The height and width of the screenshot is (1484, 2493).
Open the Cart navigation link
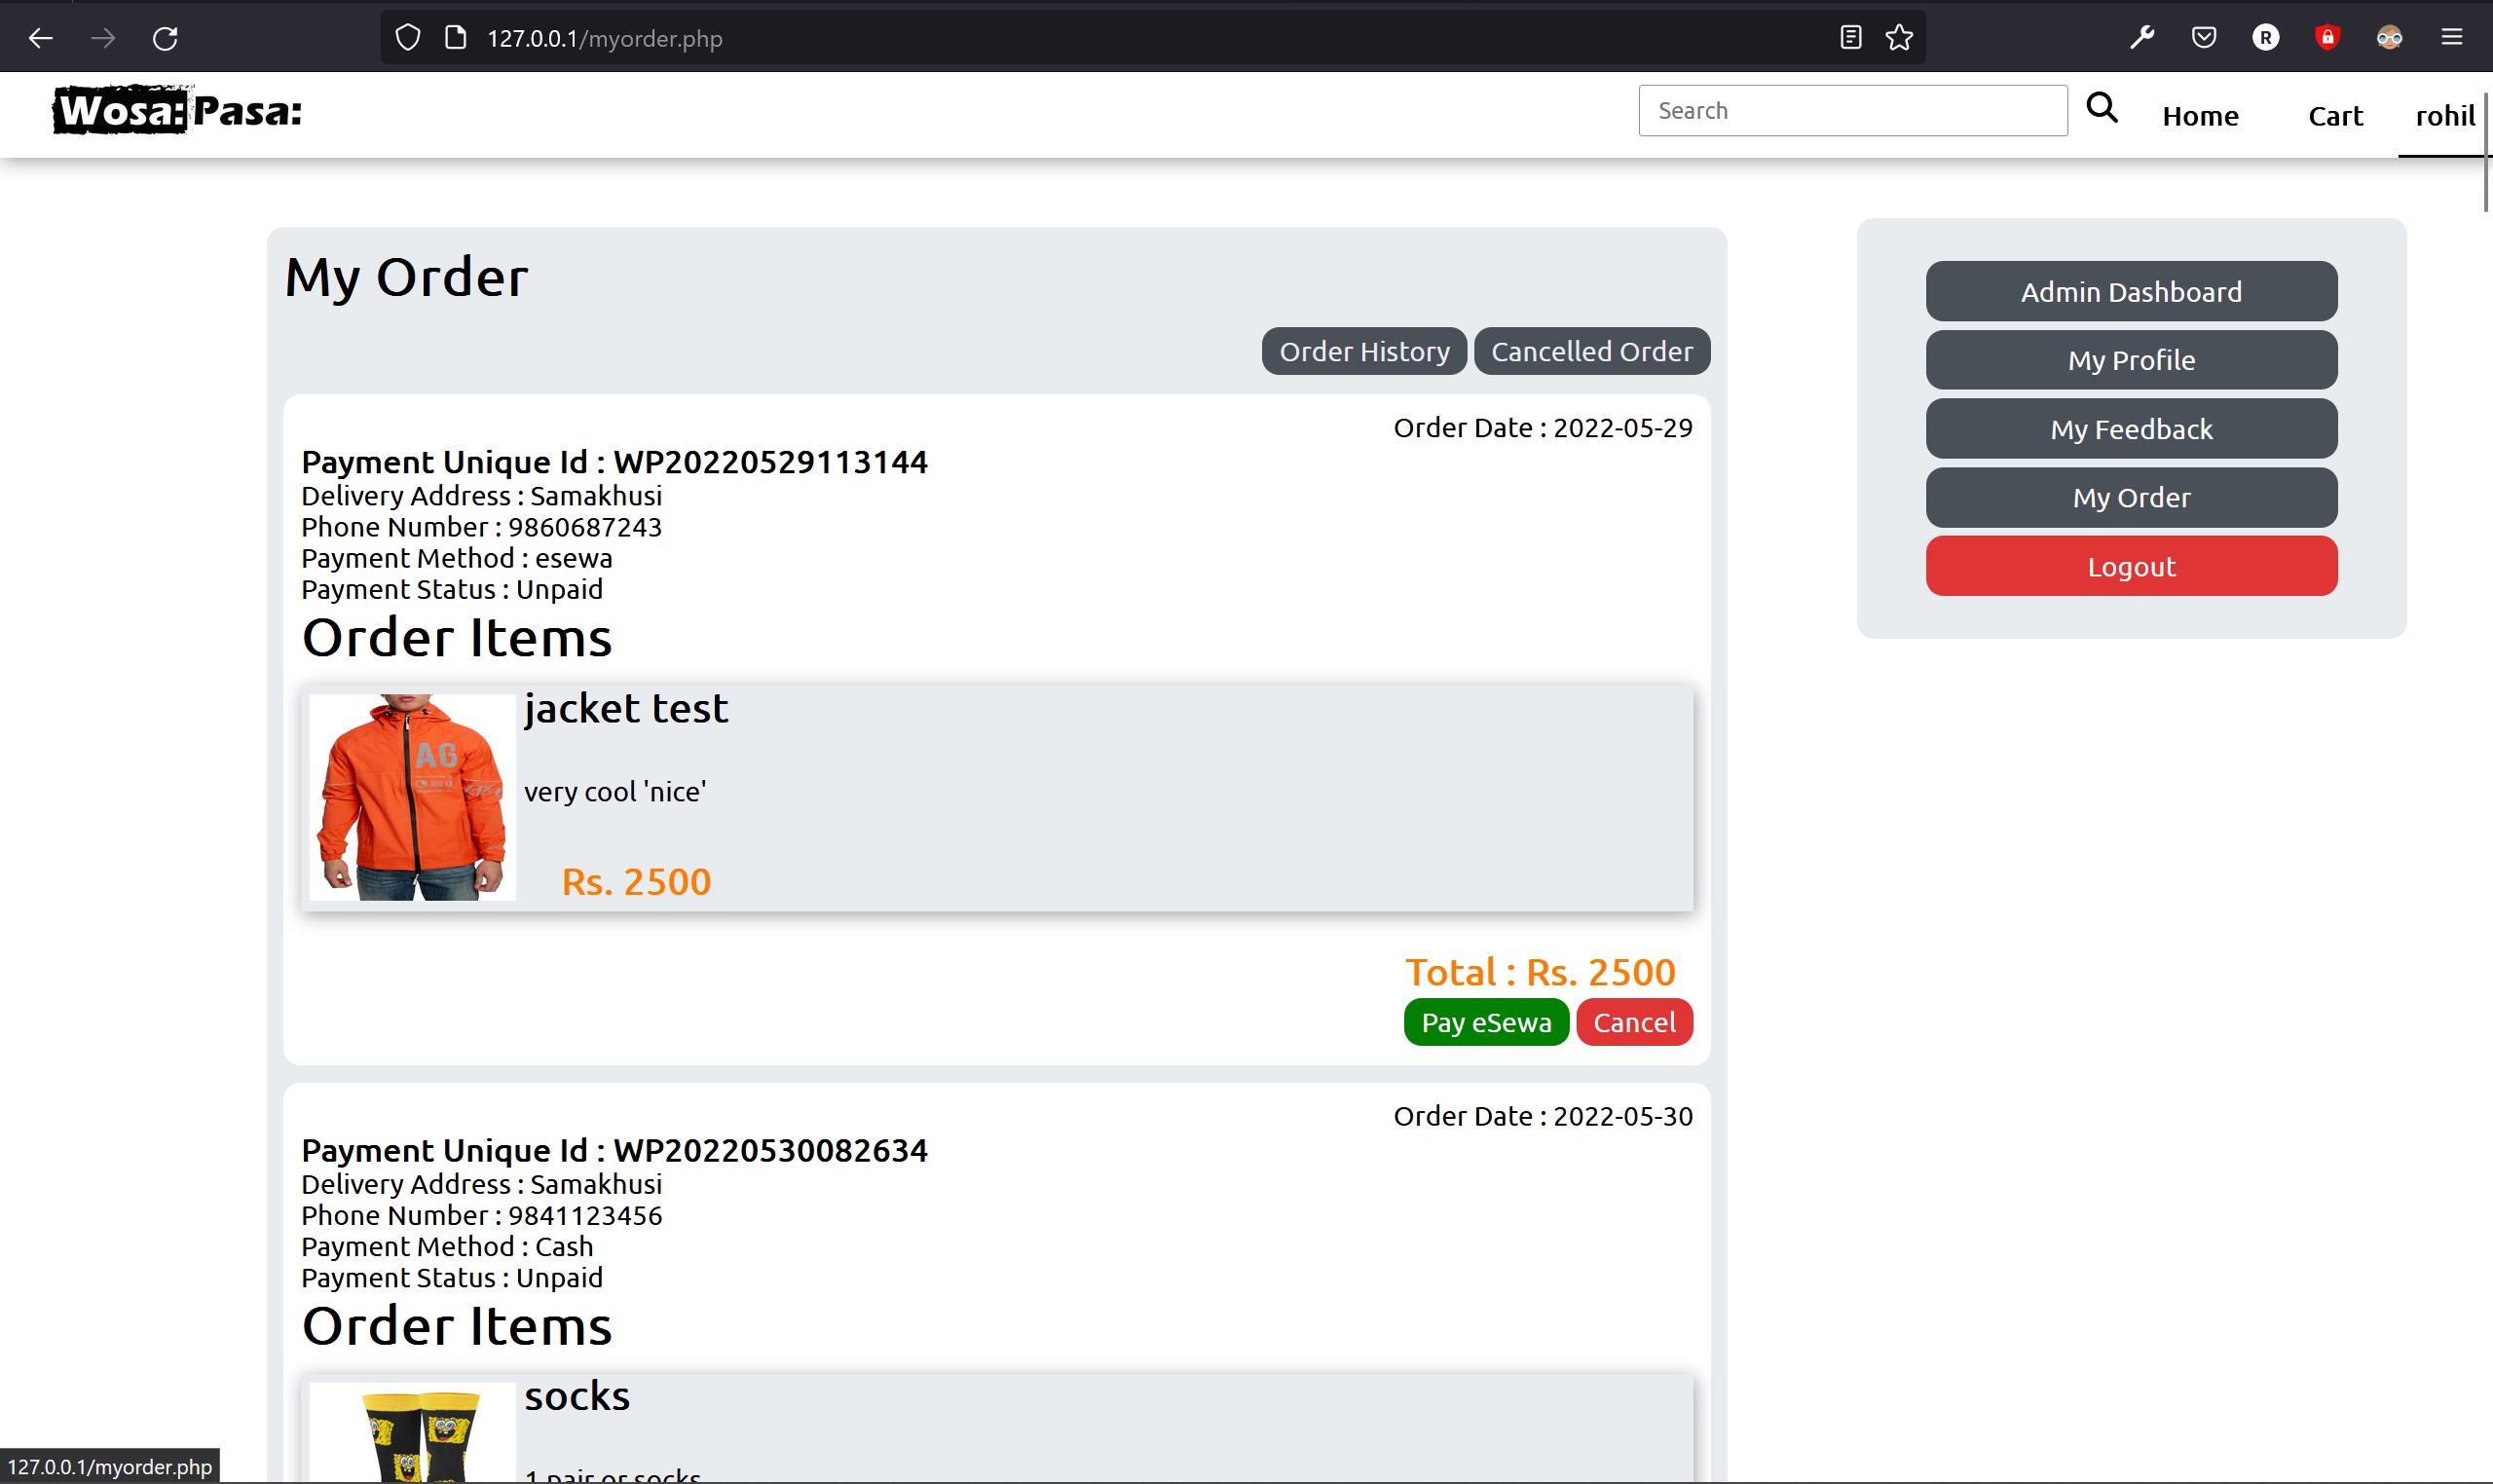pos(2334,116)
